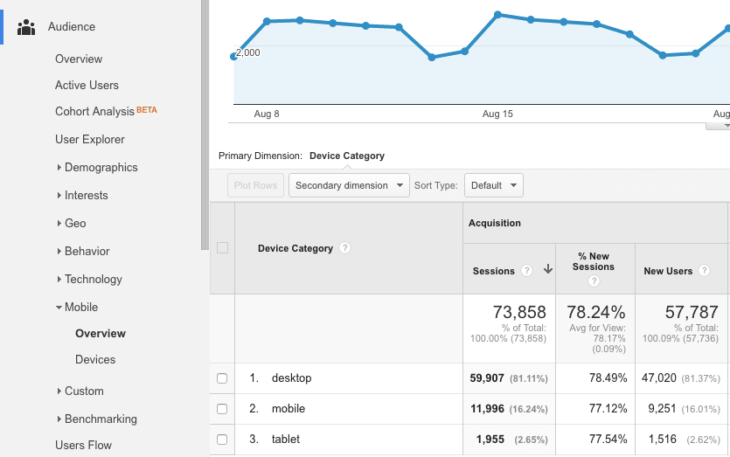Click the Sessions sort arrow

pos(548,269)
